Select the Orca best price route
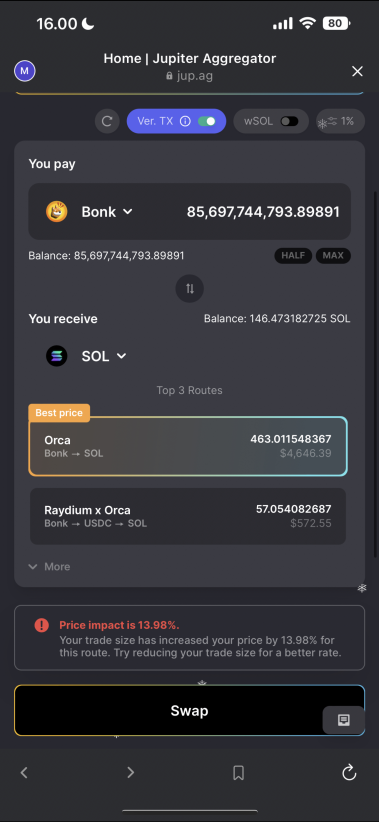This screenshot has width=379, height=822. pos(188,446)
